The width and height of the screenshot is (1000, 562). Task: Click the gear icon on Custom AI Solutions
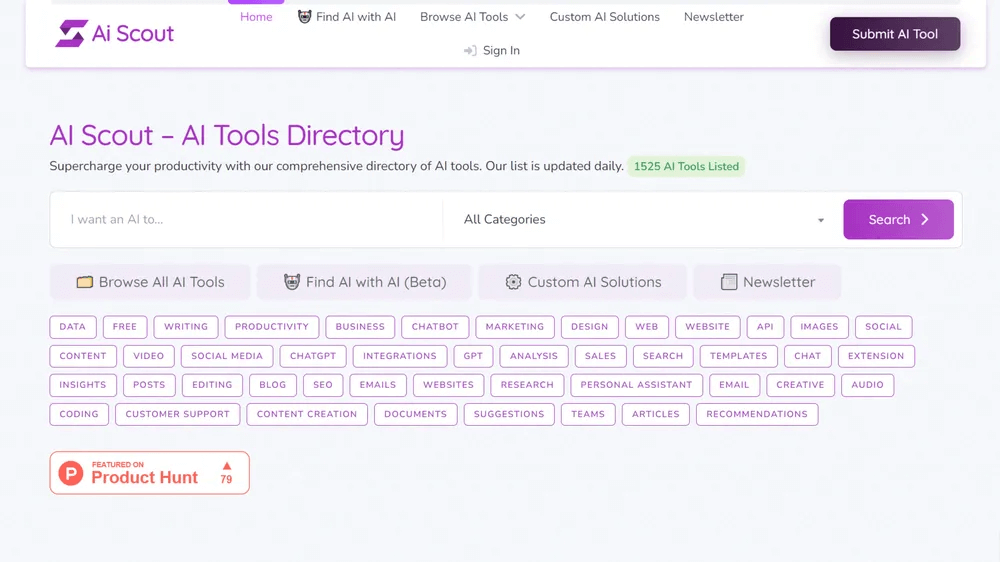513,282
